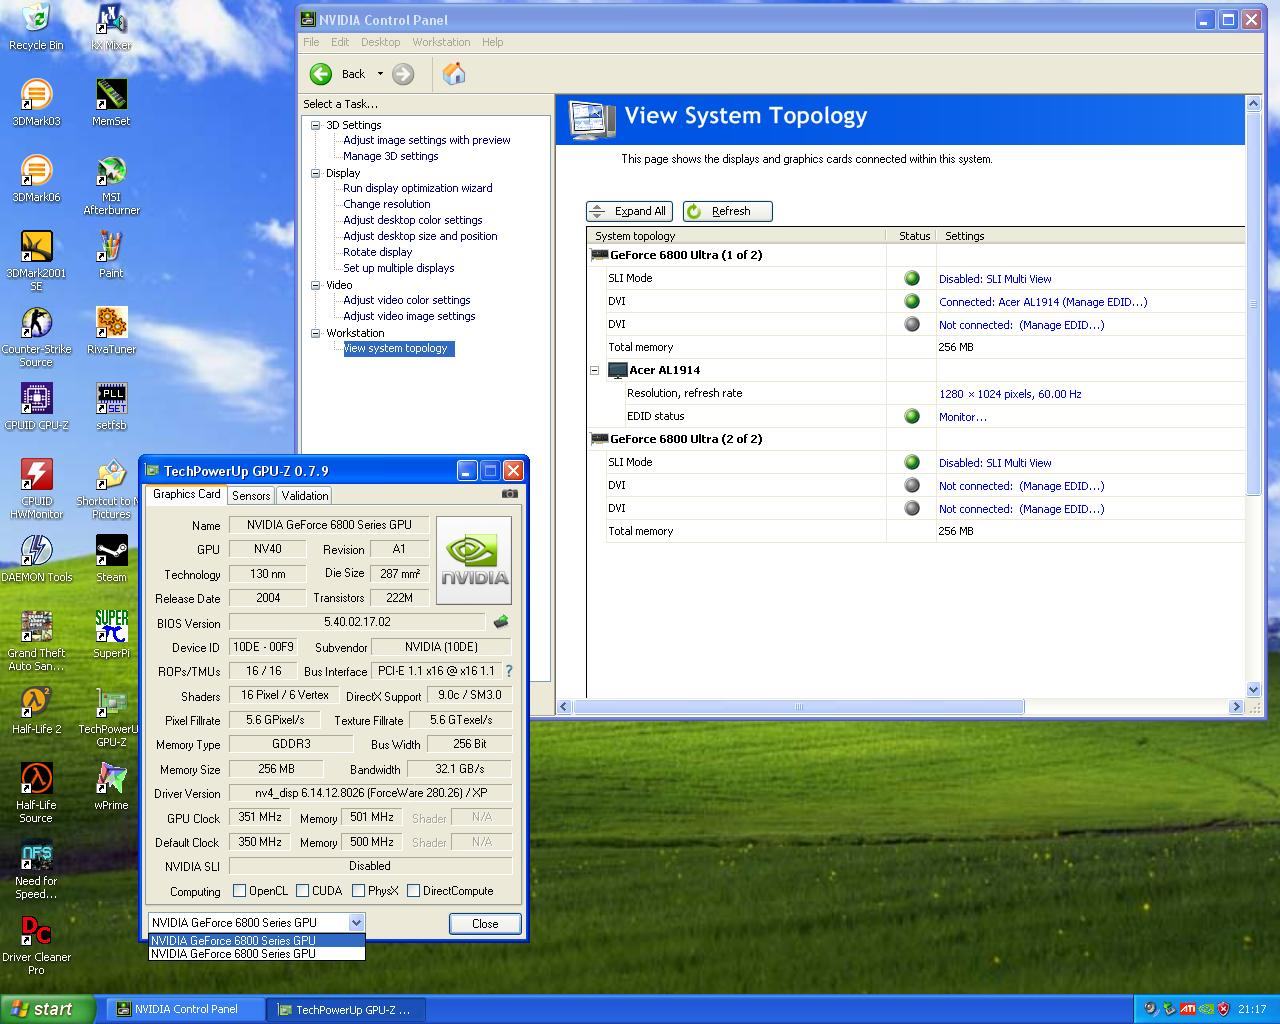Click the Home icon in NVIDIA Control Panel
1280x1024 pixels.
pos(454,74)
